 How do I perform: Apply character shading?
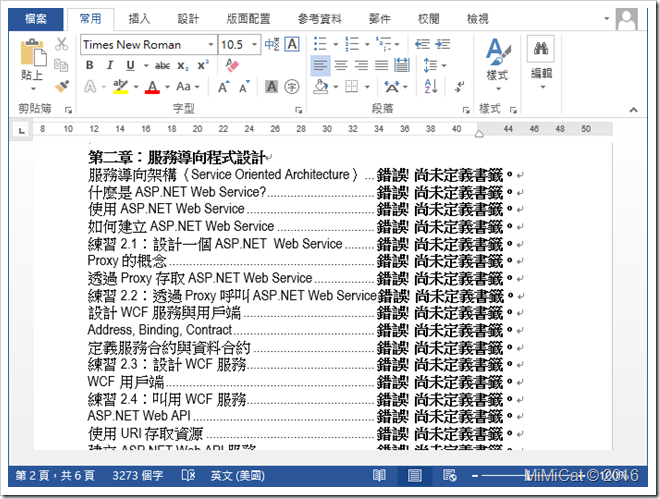point(271,87)
